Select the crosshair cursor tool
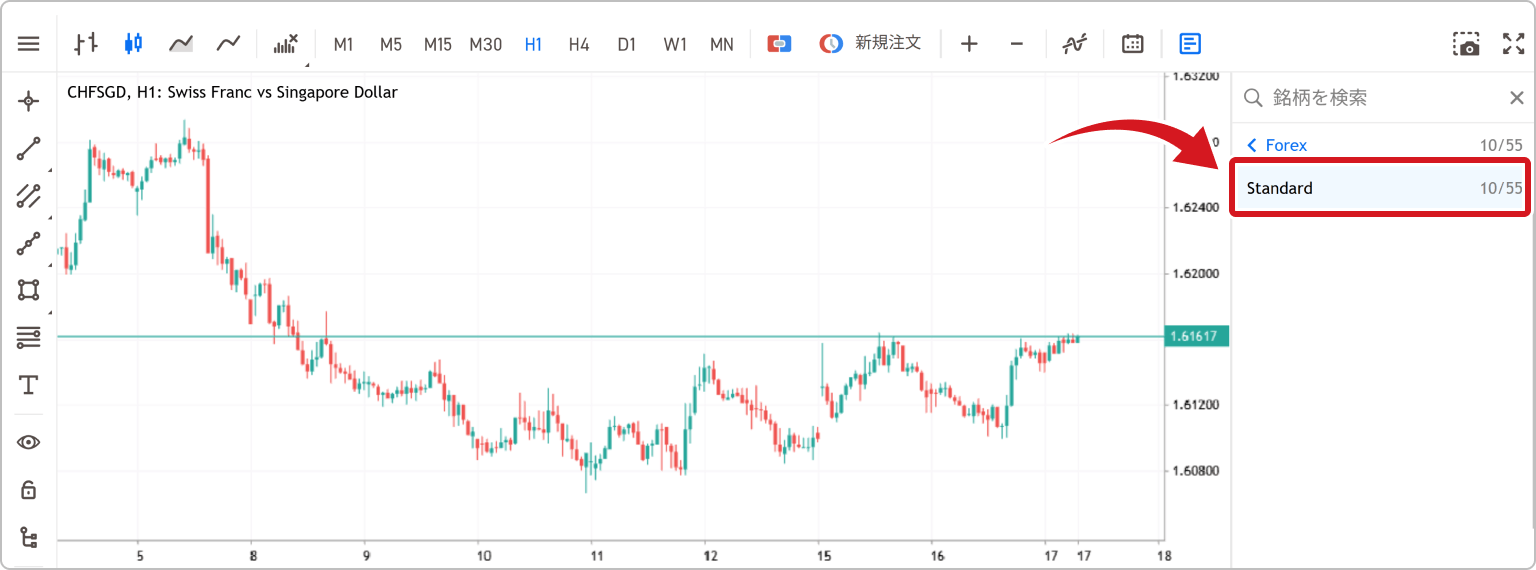This screenshot has width=1536, height=570. click(x=28, y=101)
